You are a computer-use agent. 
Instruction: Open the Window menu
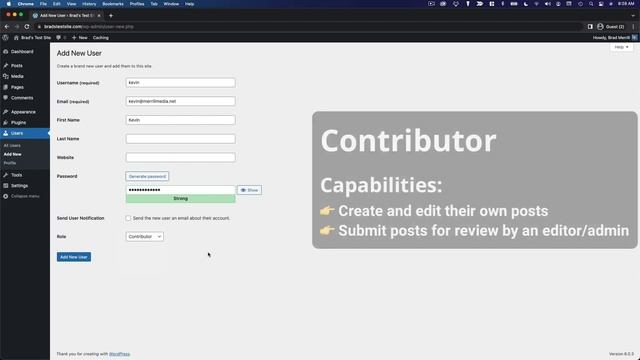click(x=171, y=4)
